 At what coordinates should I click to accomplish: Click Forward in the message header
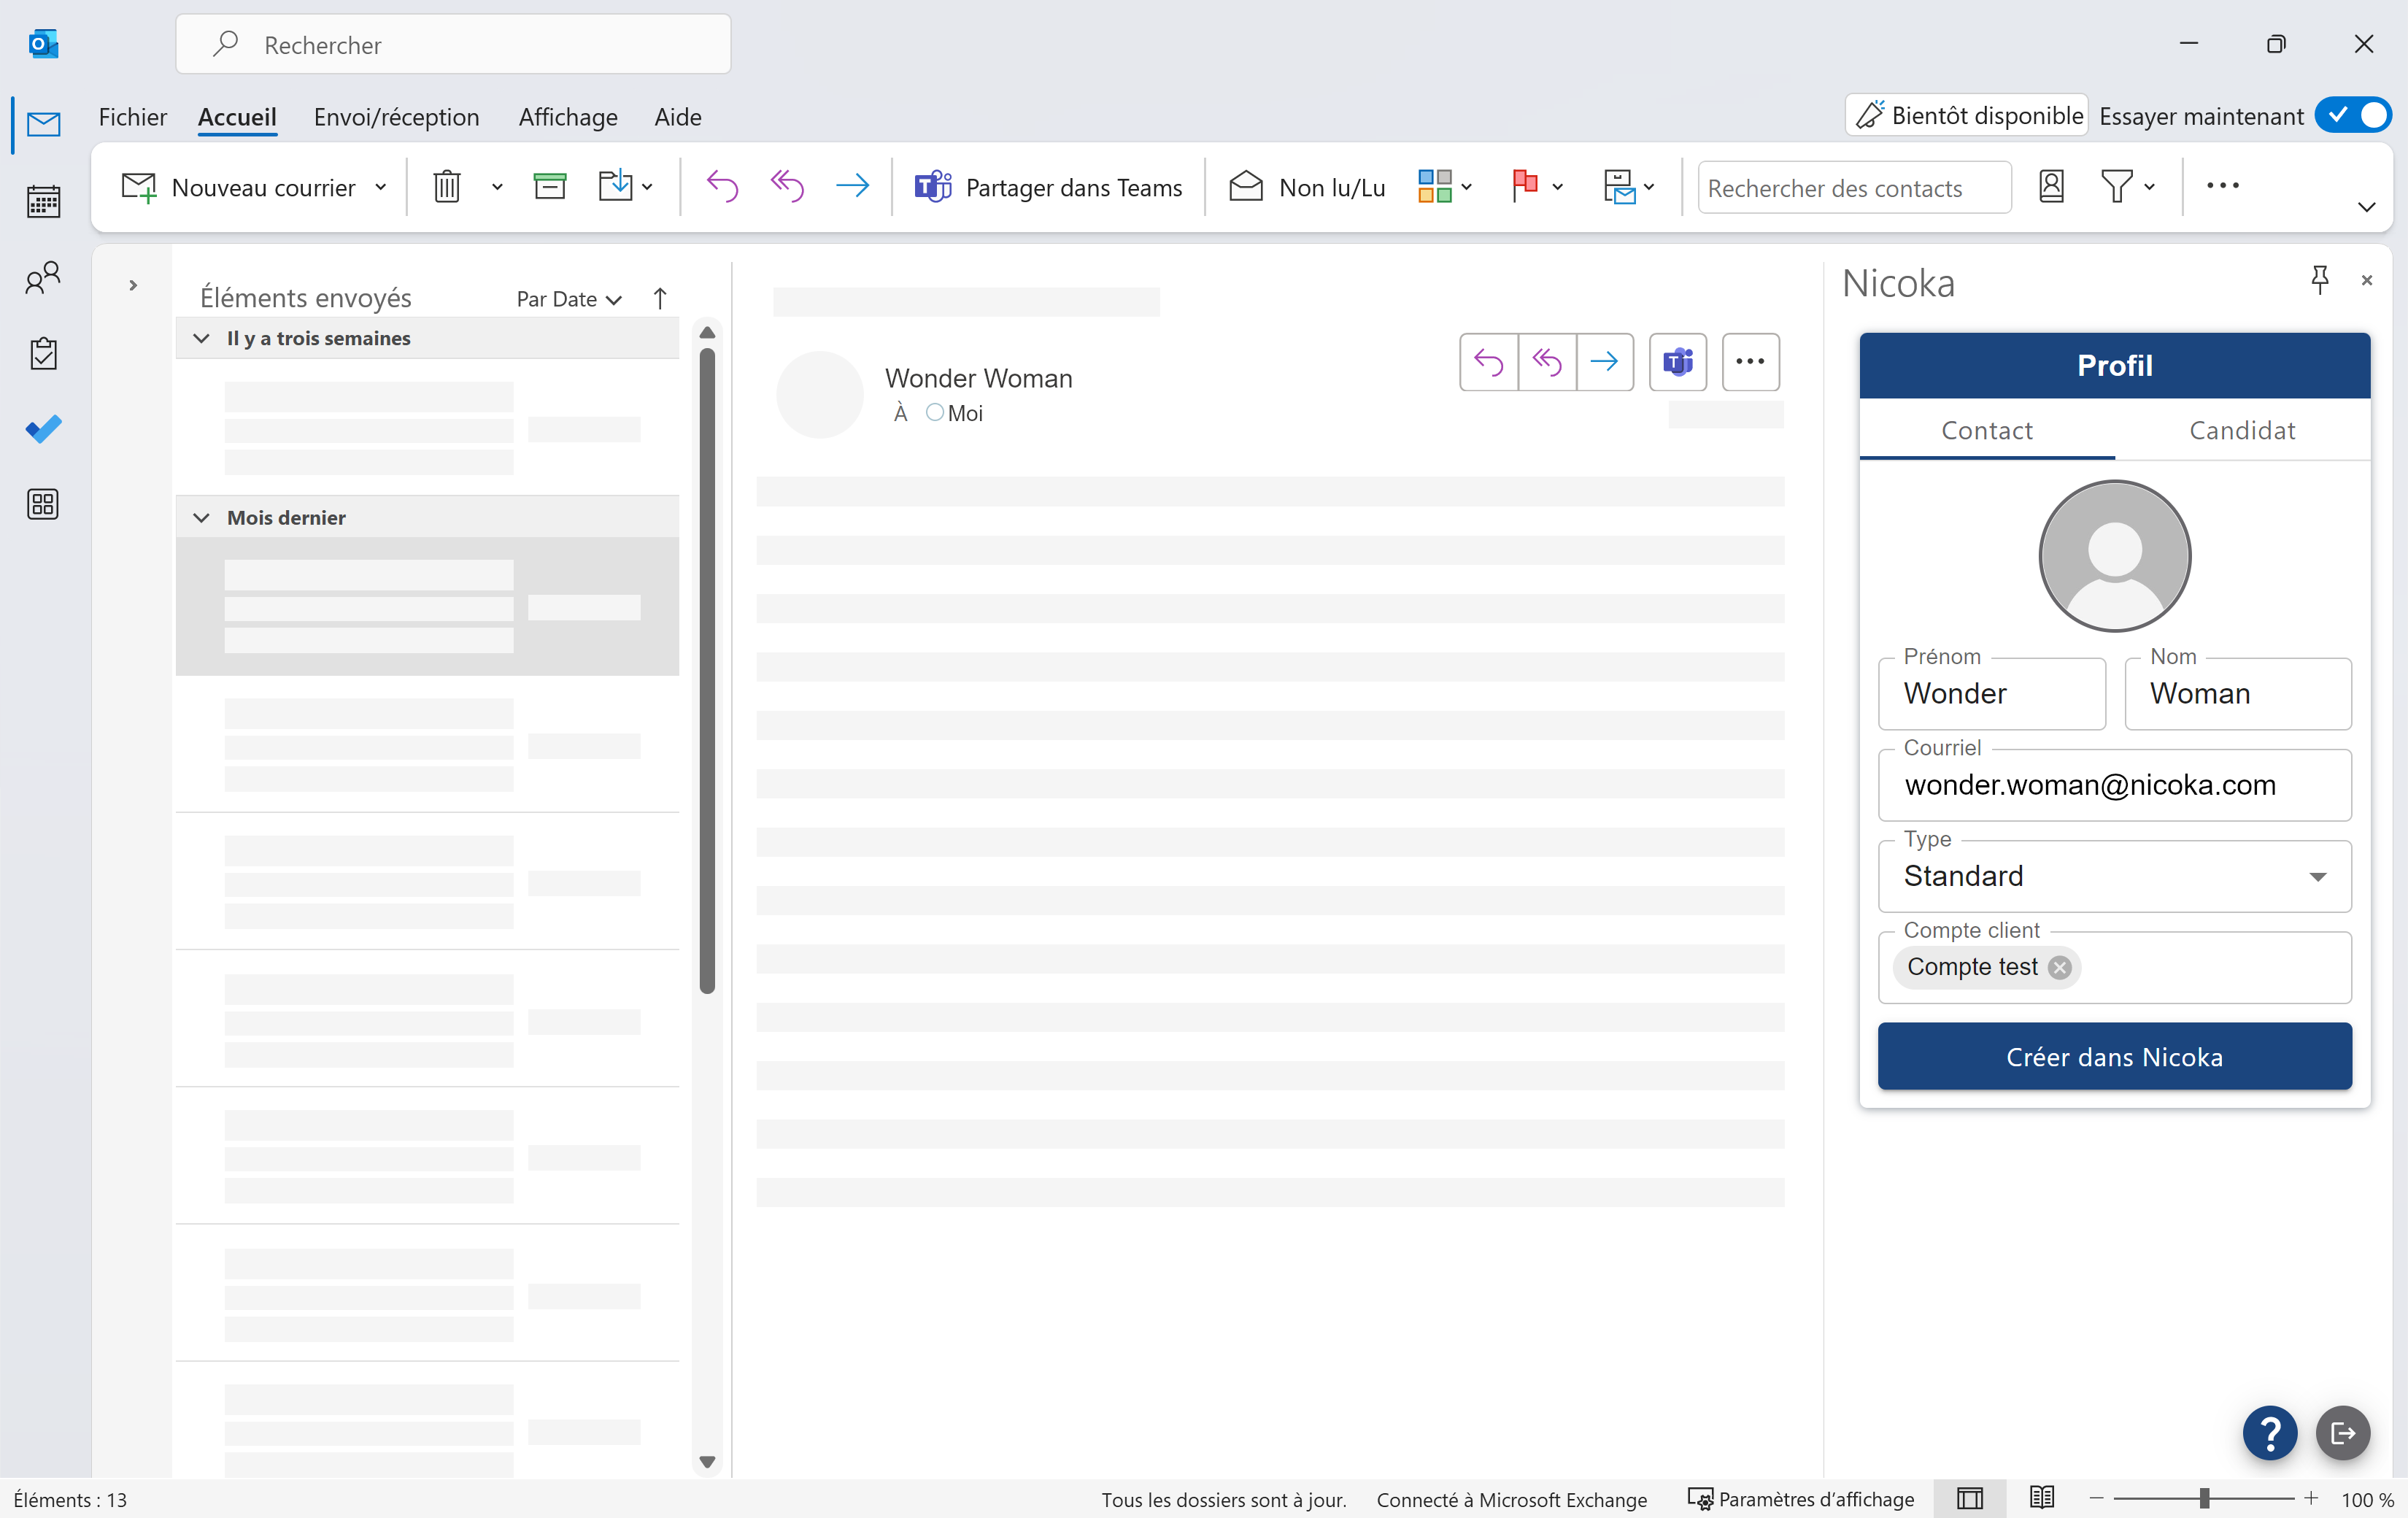[x=1605, y=362]
